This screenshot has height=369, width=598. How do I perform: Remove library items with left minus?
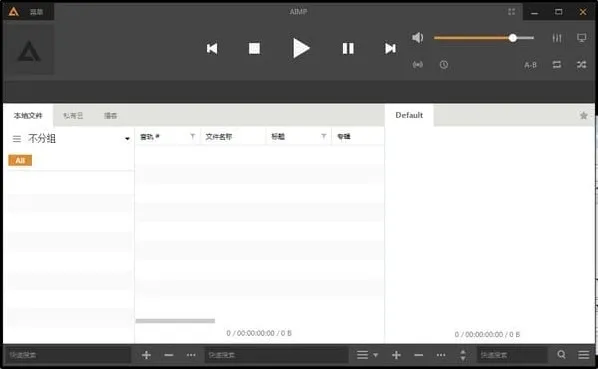pos(169,355)
